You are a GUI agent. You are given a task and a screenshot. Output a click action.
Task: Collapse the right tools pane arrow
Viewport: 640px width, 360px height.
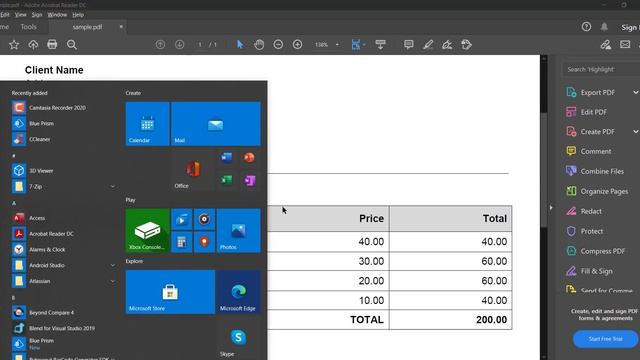click(x=551, y=208)
